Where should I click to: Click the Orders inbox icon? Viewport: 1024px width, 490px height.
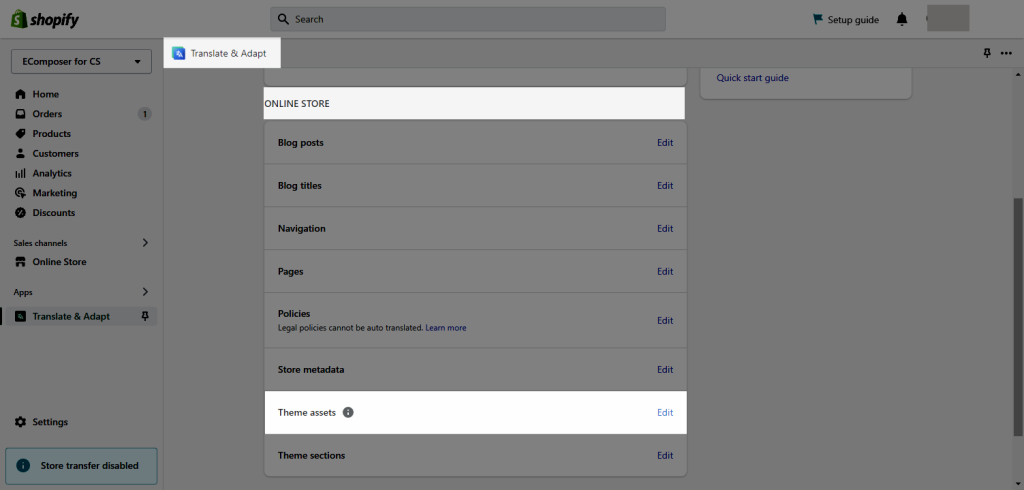click(x=20, y=114)
